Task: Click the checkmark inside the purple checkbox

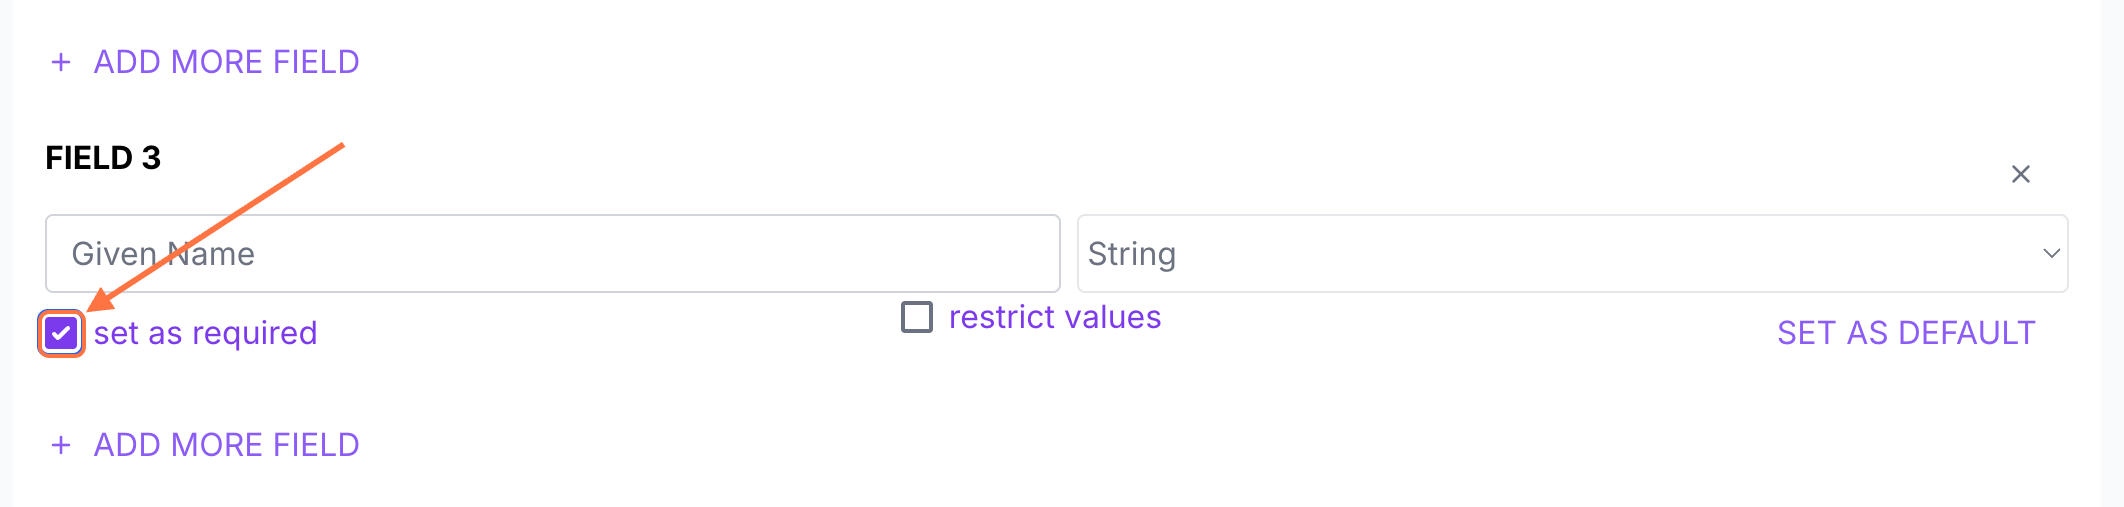Action: pos(61,334)
